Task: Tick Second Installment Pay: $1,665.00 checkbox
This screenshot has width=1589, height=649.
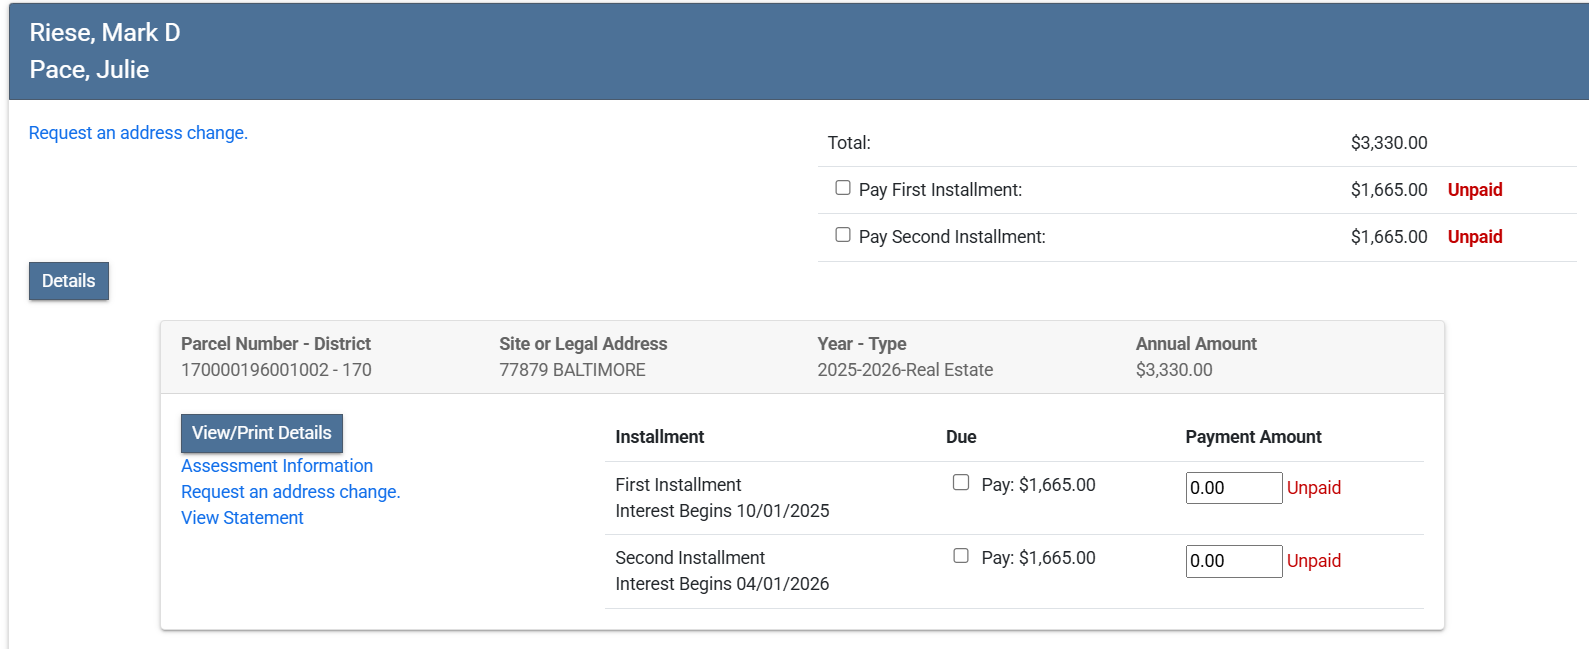Action: [961, 556]
